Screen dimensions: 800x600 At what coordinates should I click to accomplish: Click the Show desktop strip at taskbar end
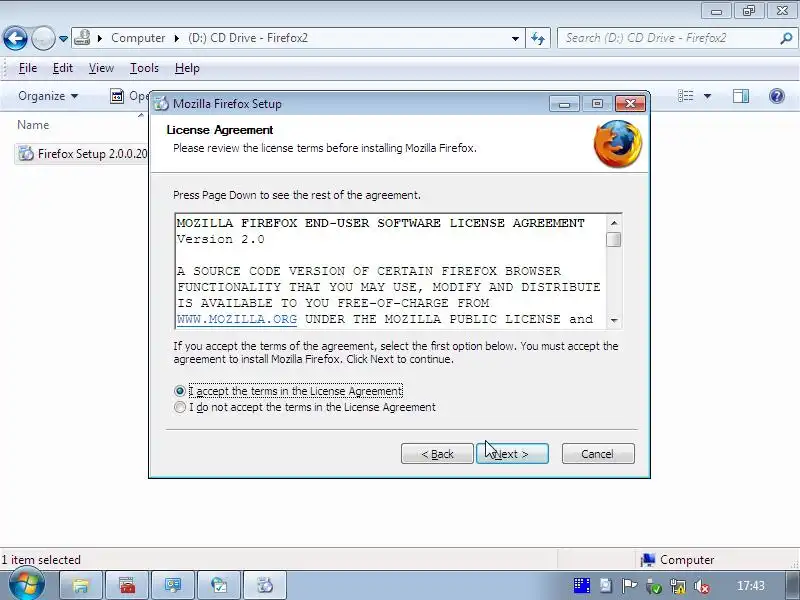point(792,585)
